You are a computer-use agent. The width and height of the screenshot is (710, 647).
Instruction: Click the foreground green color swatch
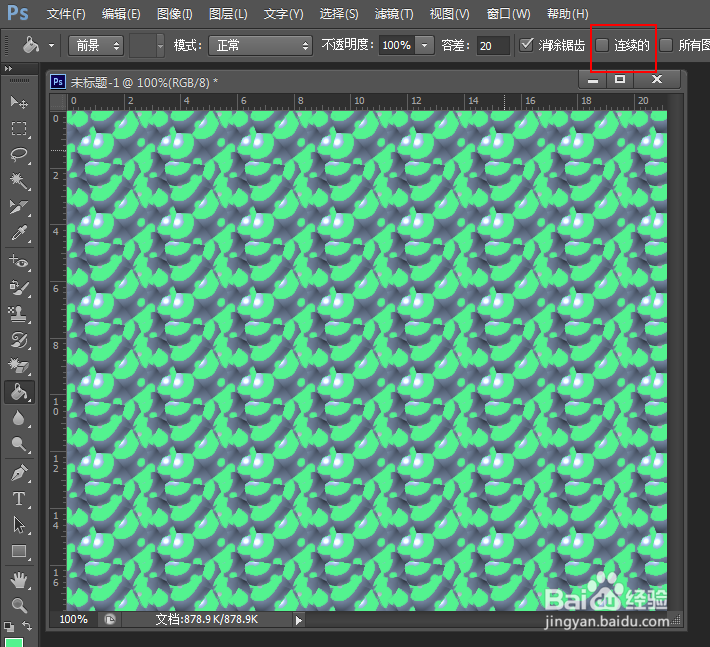[x=14, y=642]
